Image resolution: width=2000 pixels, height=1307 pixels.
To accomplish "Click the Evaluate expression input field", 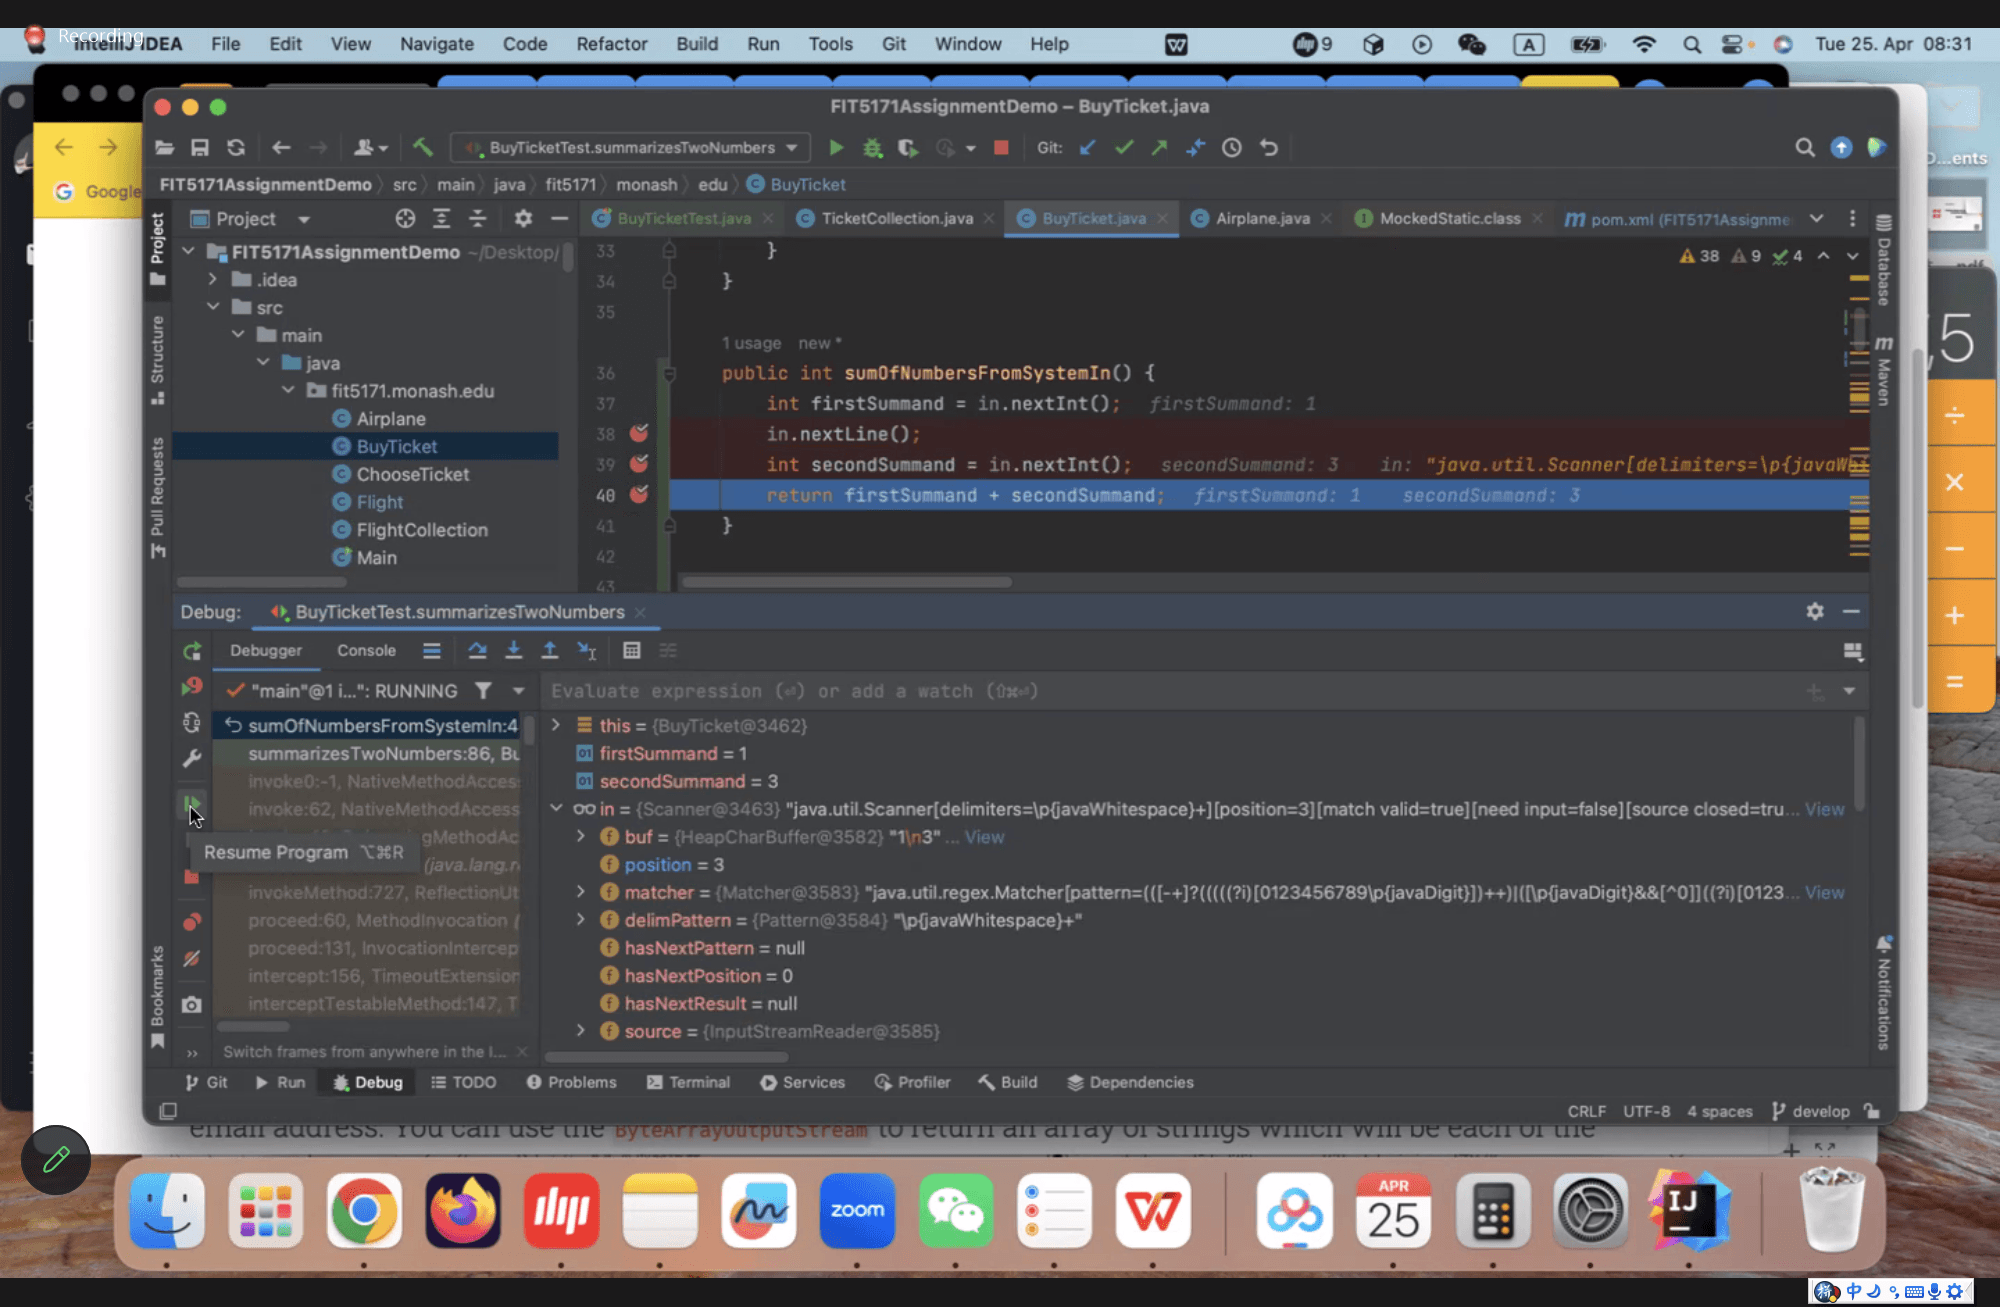I will (1170, 691).
